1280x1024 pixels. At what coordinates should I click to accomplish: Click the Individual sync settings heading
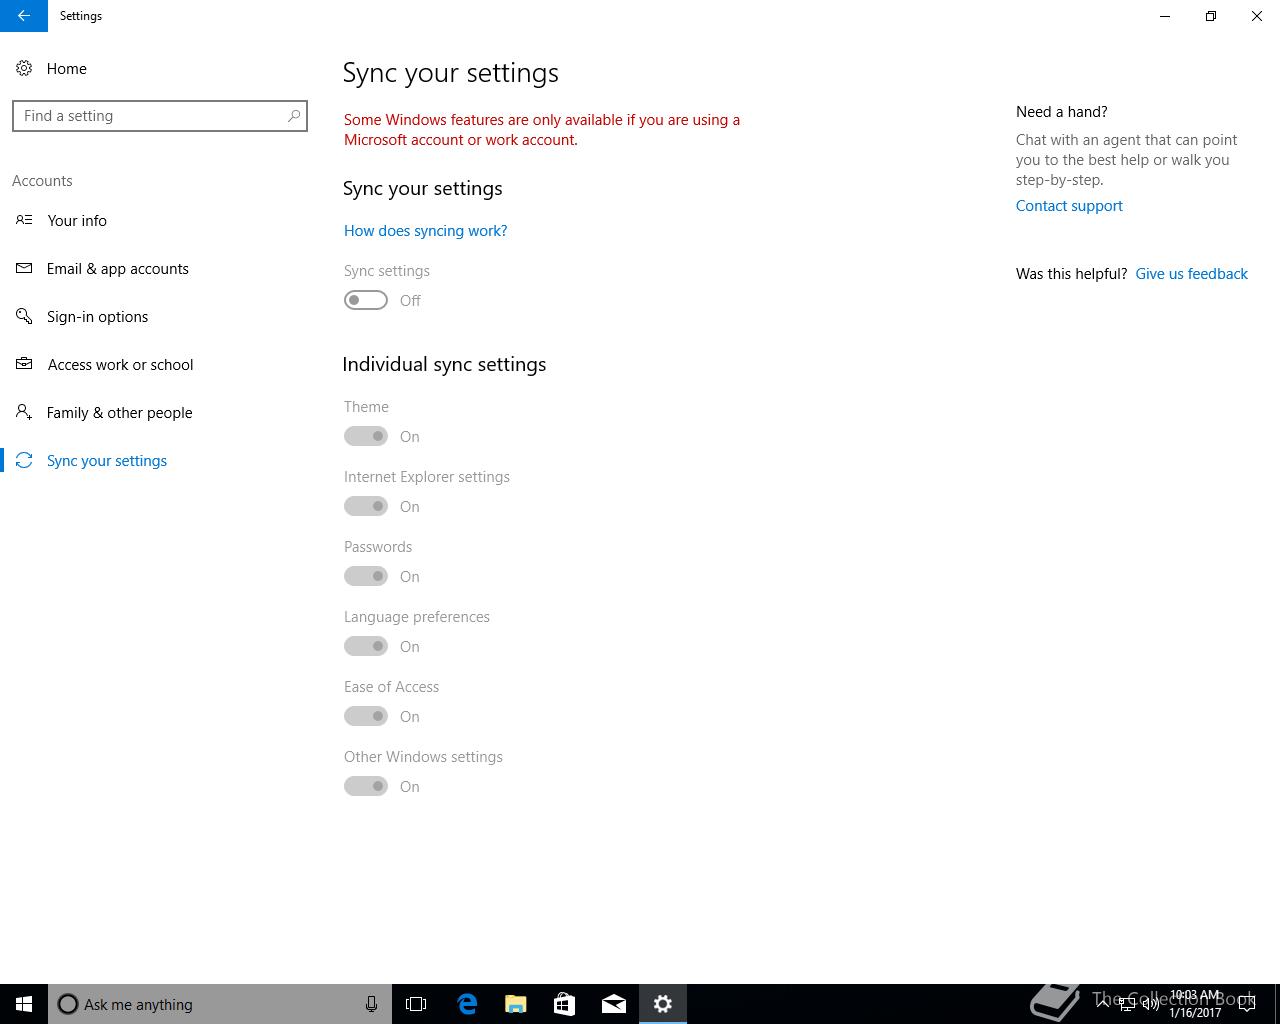click(x=444, y=365)
